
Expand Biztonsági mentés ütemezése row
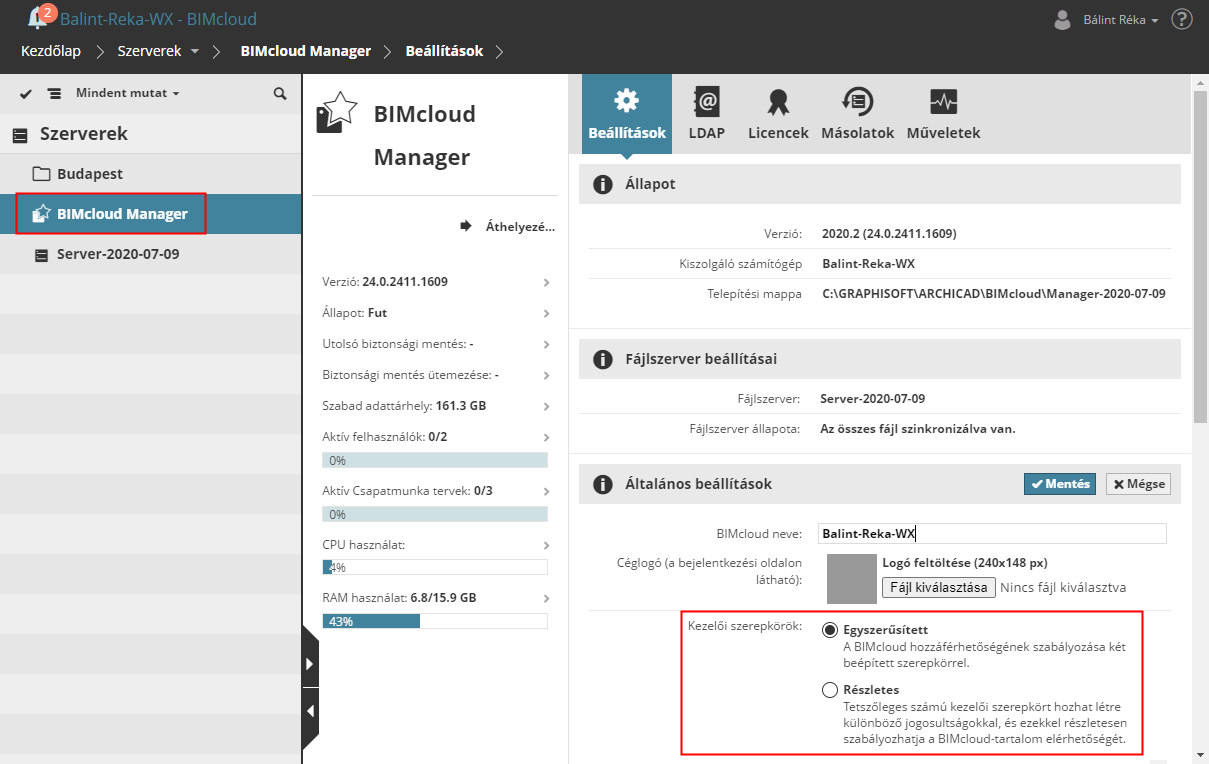pos(436,375)
